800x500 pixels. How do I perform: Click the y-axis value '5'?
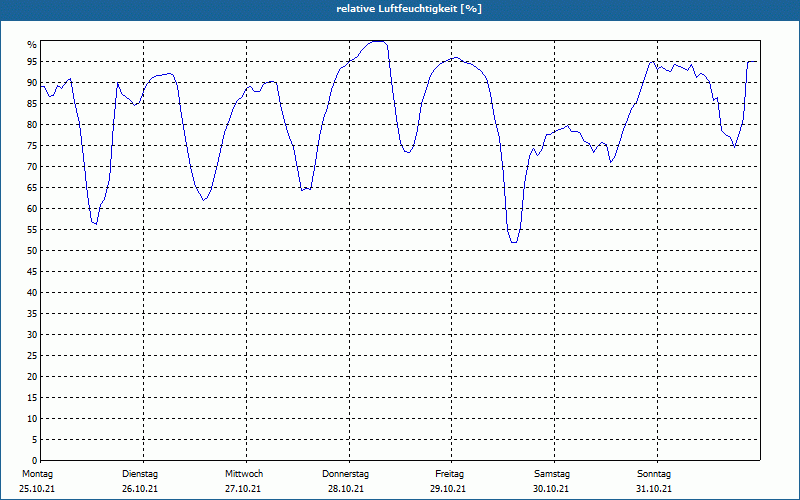coord(35,440)
